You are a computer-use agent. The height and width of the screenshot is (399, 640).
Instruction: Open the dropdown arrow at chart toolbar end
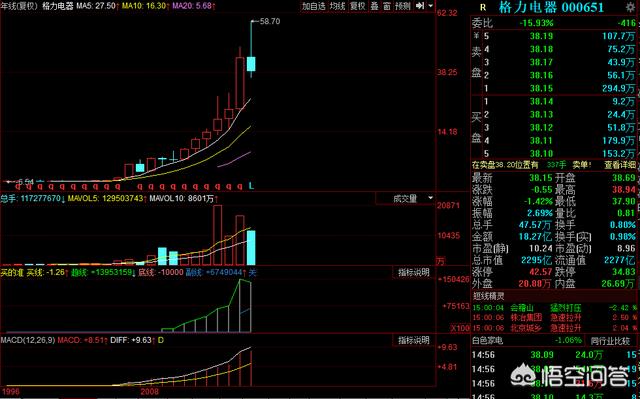click(431, 6)
